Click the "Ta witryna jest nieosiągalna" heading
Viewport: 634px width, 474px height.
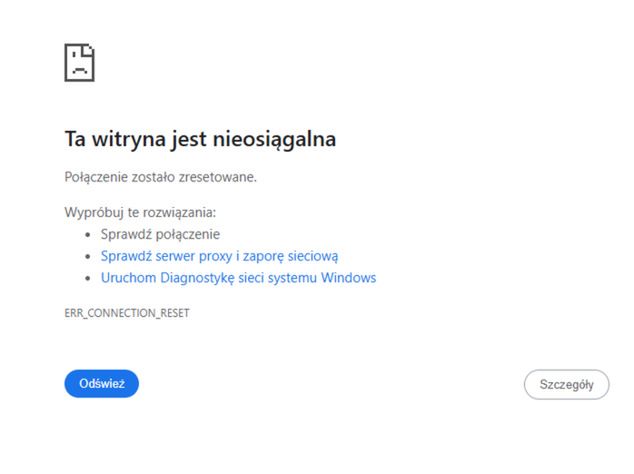[x=200, y=140]
